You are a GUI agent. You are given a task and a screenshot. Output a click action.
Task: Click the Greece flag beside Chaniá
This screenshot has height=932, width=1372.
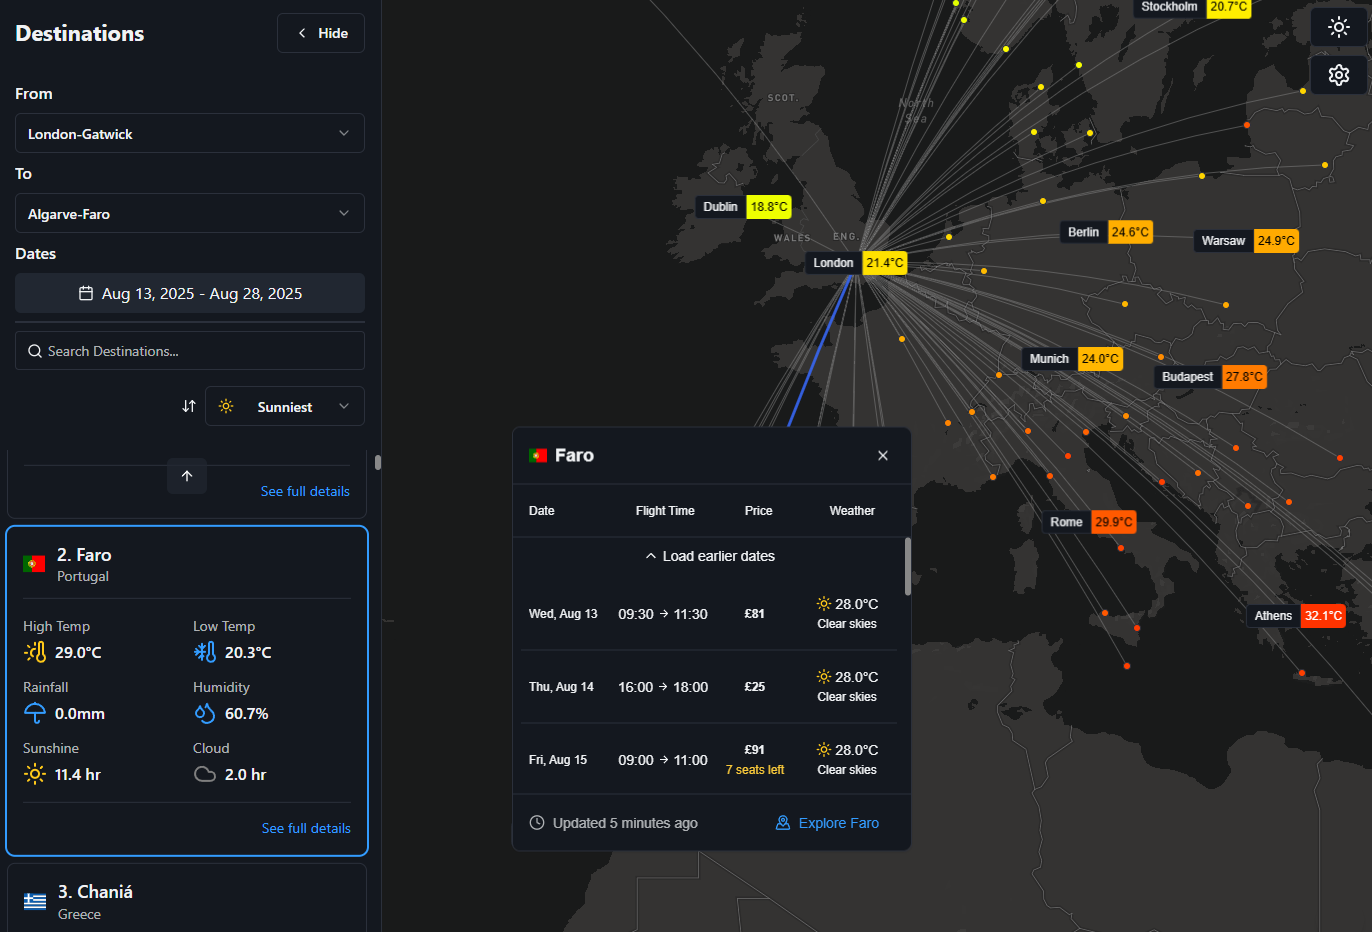[35, 901]
